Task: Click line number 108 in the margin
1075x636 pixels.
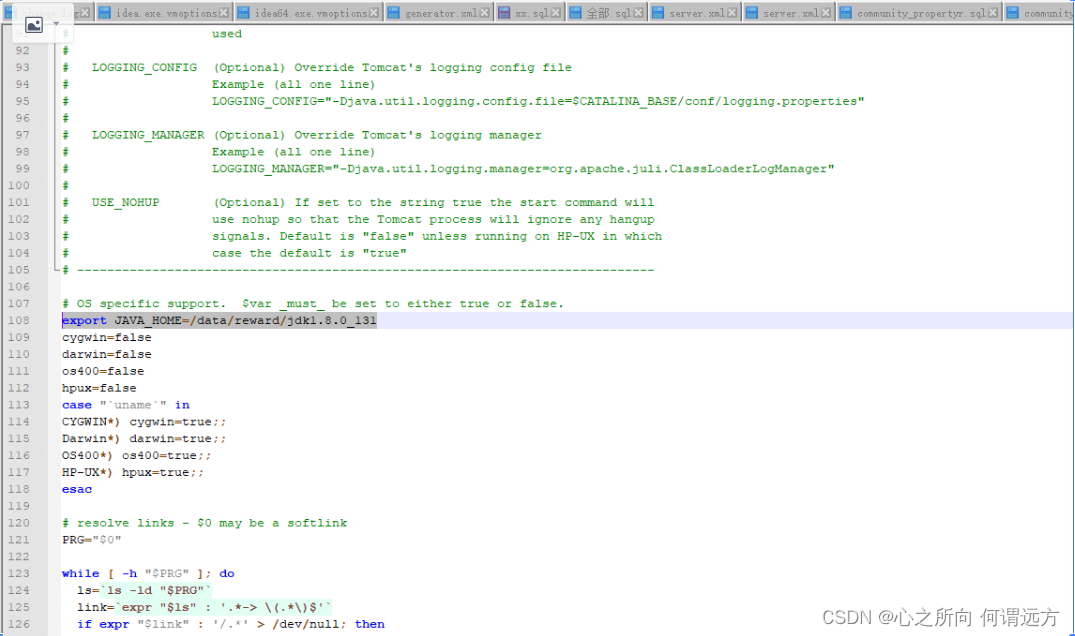Action: click(x=19, y=320)
